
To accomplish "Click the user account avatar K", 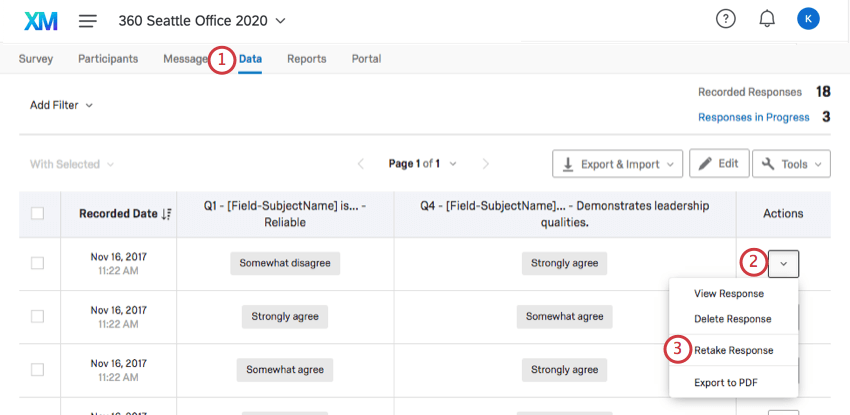I will (x=808, y=19).
